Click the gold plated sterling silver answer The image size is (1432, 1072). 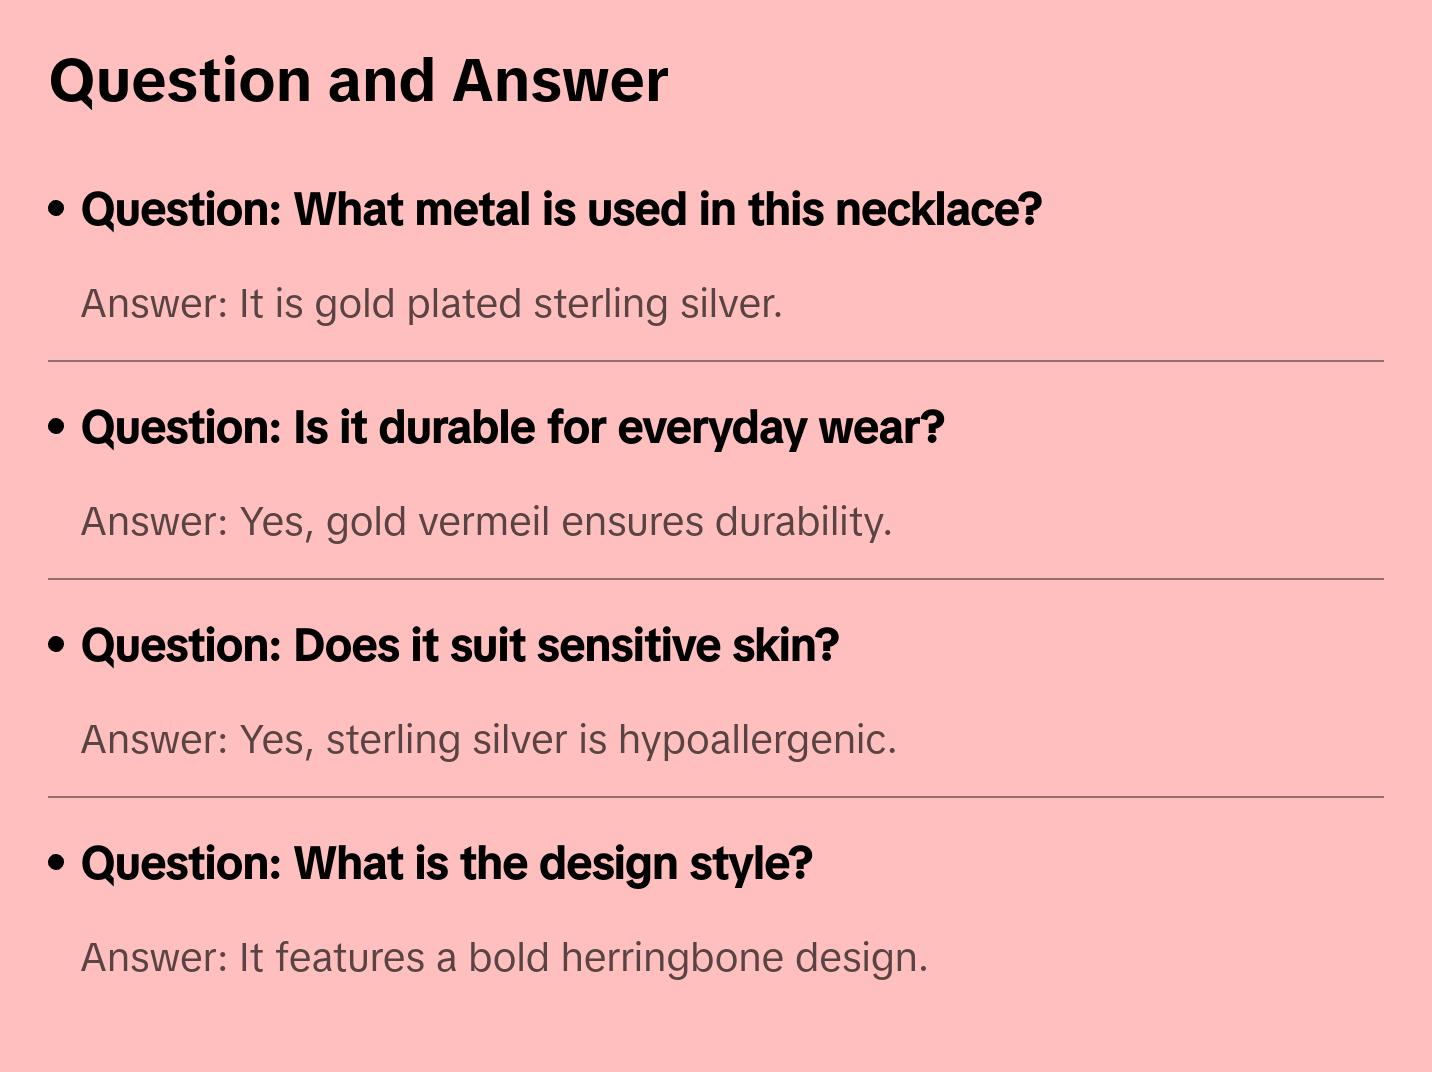(x=431, y=304)
